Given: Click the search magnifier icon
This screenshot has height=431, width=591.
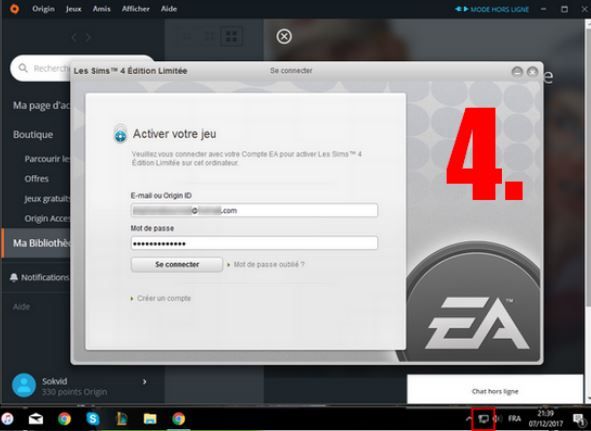Looking at the screenshot, I should (x=23, y=68).
